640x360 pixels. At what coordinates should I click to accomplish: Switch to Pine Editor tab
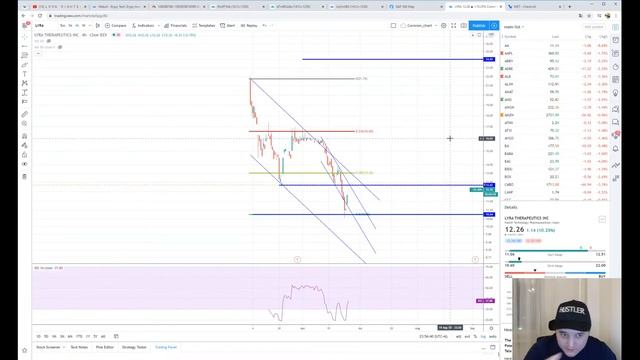pos(105,347)
